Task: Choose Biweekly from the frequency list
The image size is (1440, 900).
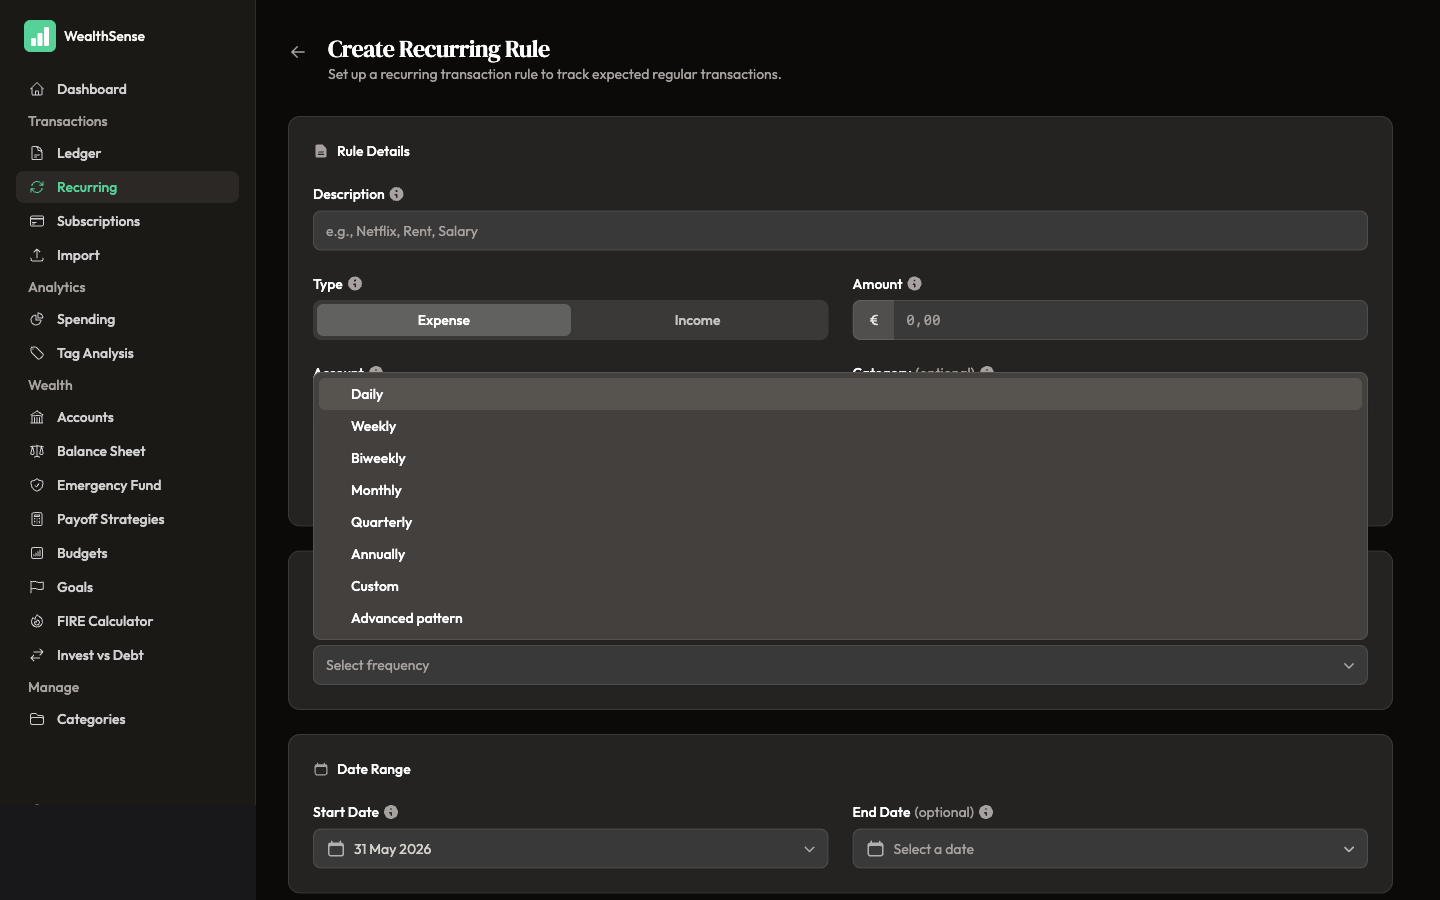Action: point(840,458)
